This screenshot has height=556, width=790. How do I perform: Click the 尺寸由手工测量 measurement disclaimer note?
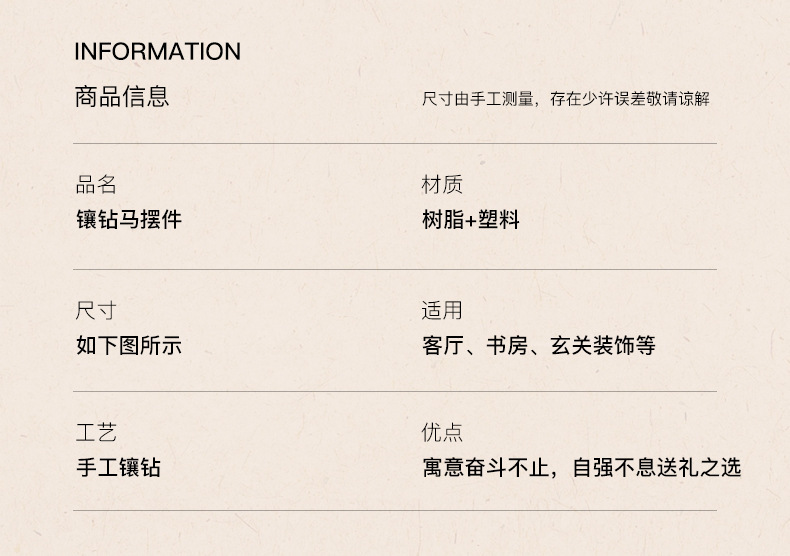coord(566,99)
